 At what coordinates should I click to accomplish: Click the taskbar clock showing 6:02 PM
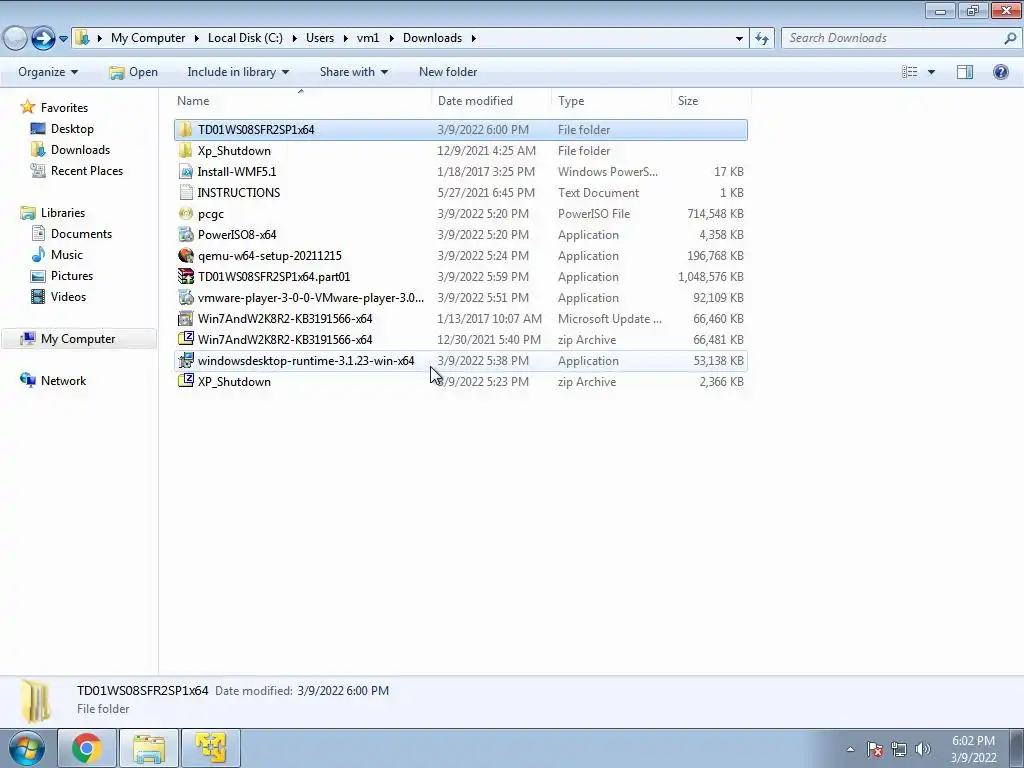click(973, 749)
